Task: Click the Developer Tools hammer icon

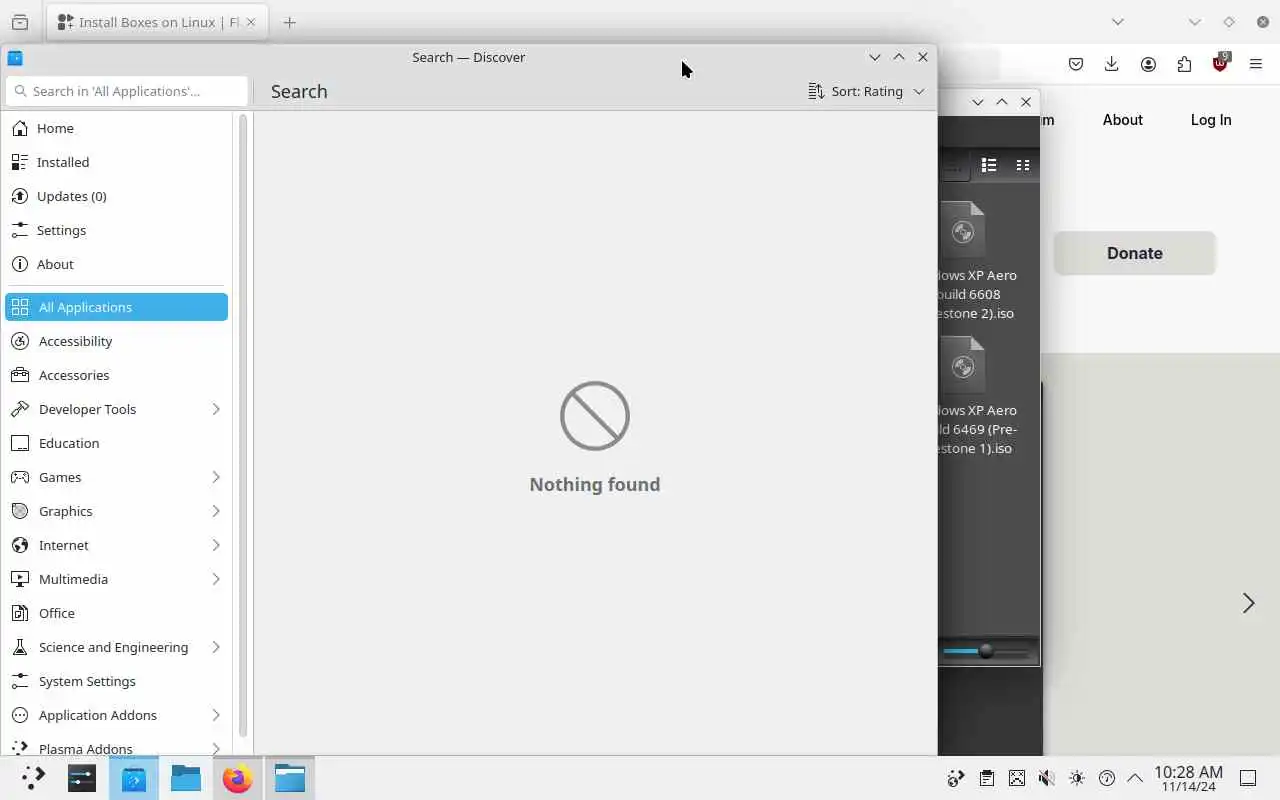Action: point(20,409)
